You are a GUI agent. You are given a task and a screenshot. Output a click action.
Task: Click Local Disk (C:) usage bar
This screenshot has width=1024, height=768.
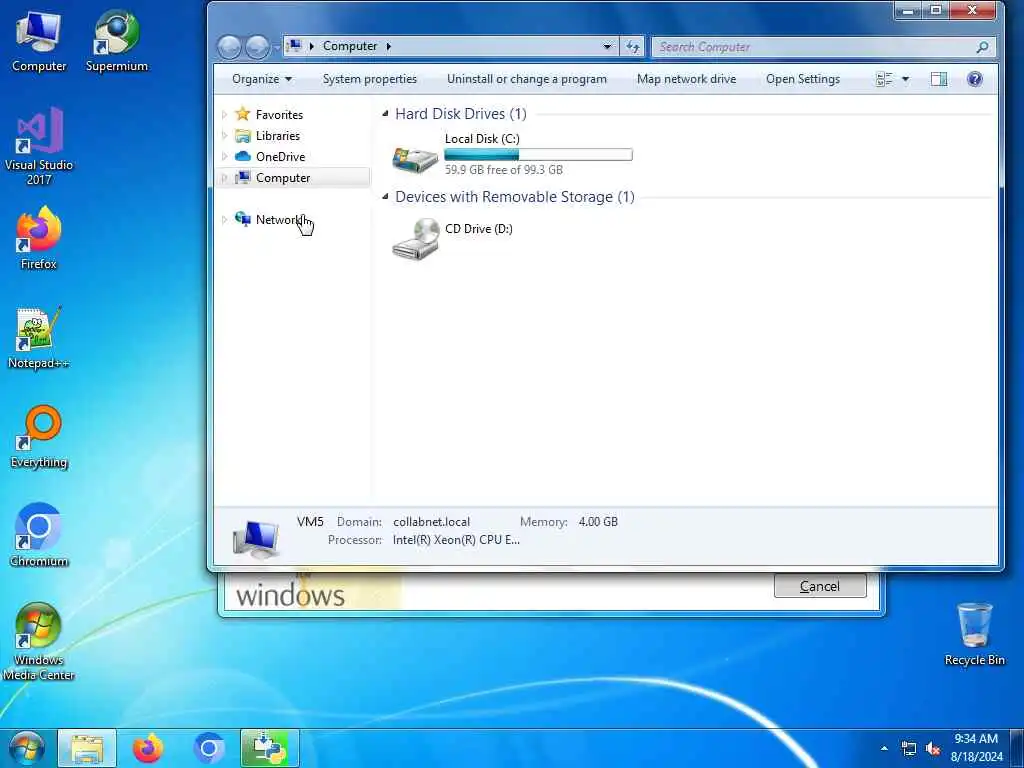(538, 155)
